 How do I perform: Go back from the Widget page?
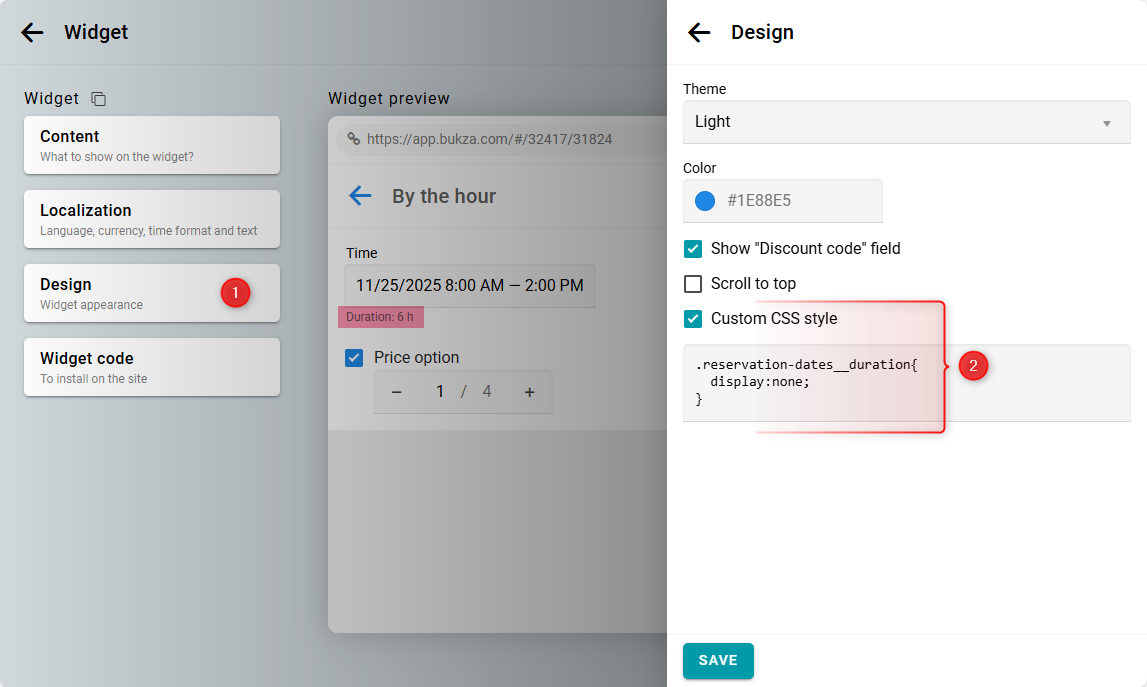tap(32, 32)
